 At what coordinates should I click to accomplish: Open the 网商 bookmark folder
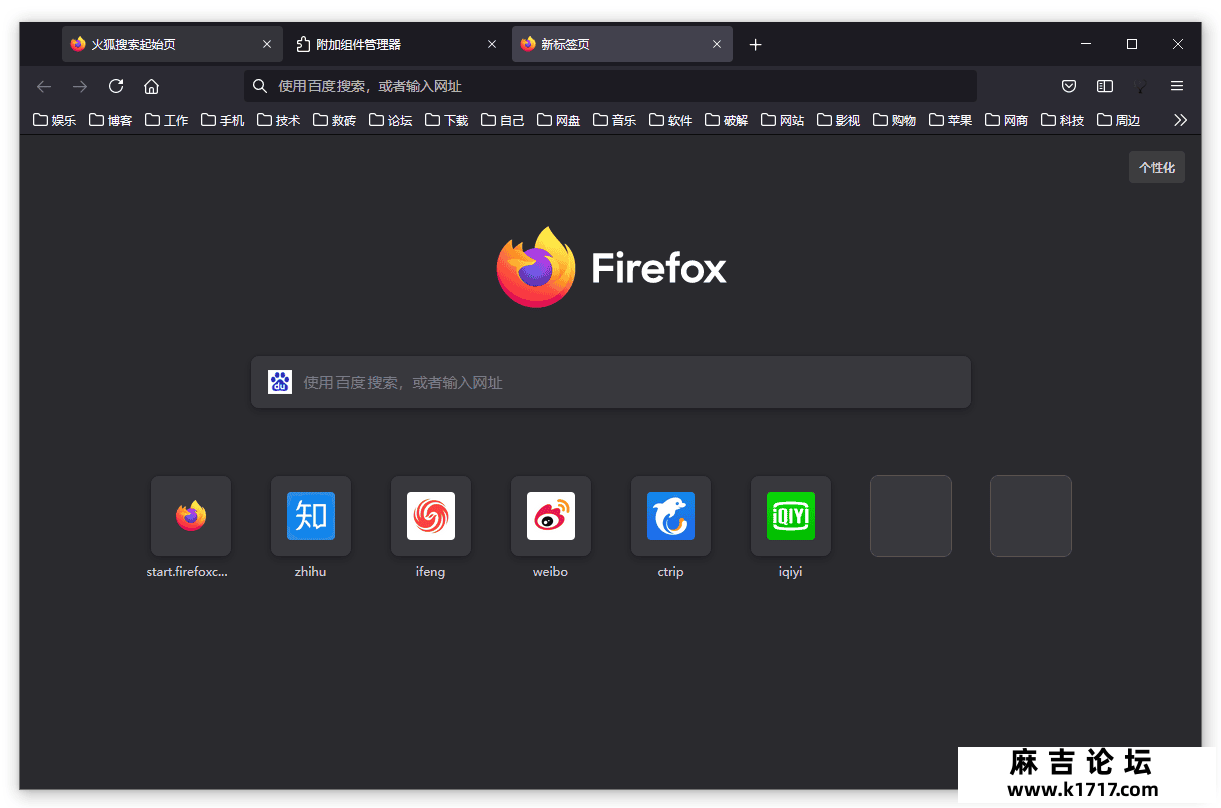pos(1006,120)
